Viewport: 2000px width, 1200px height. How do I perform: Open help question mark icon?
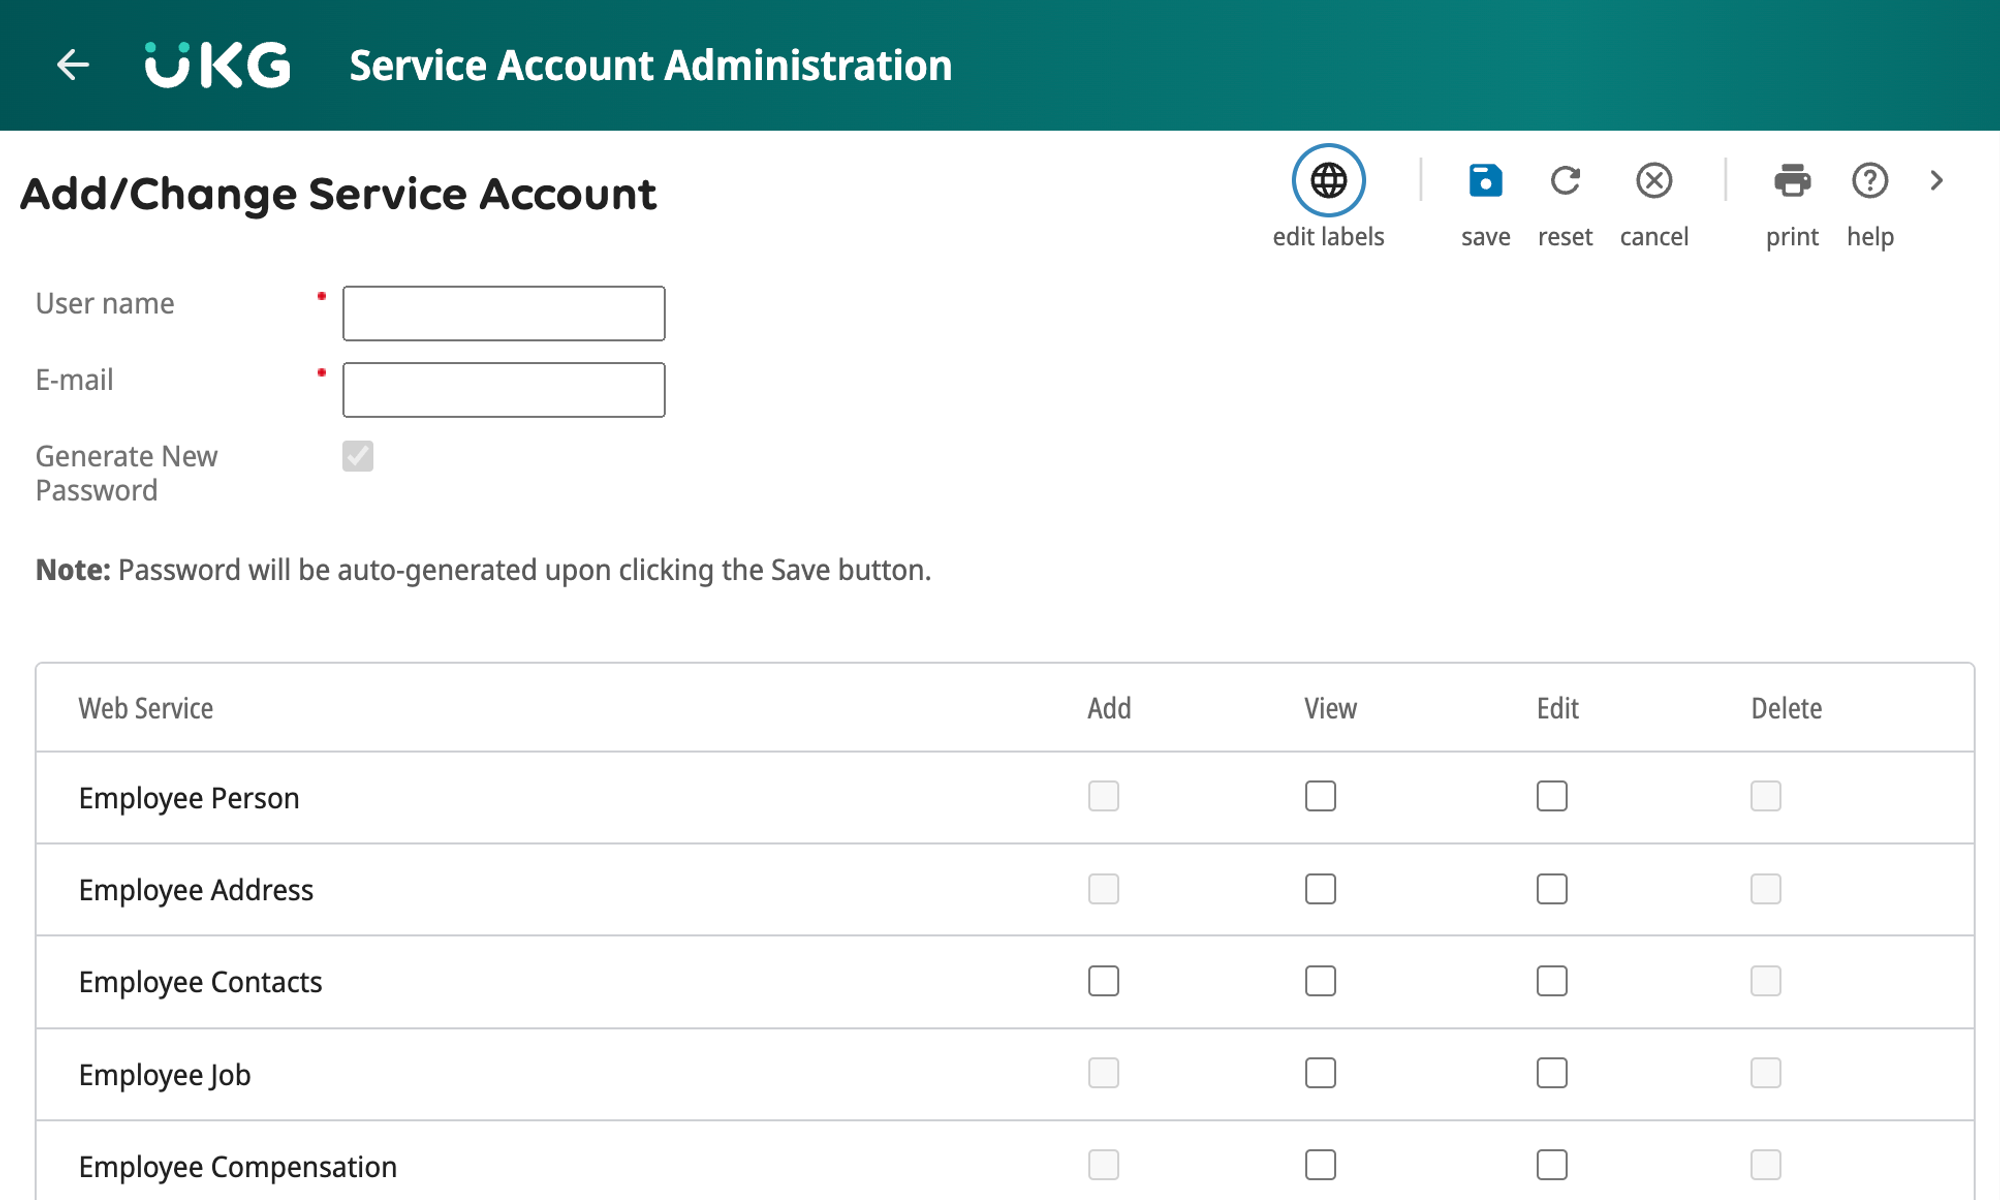click(1869, 181)
